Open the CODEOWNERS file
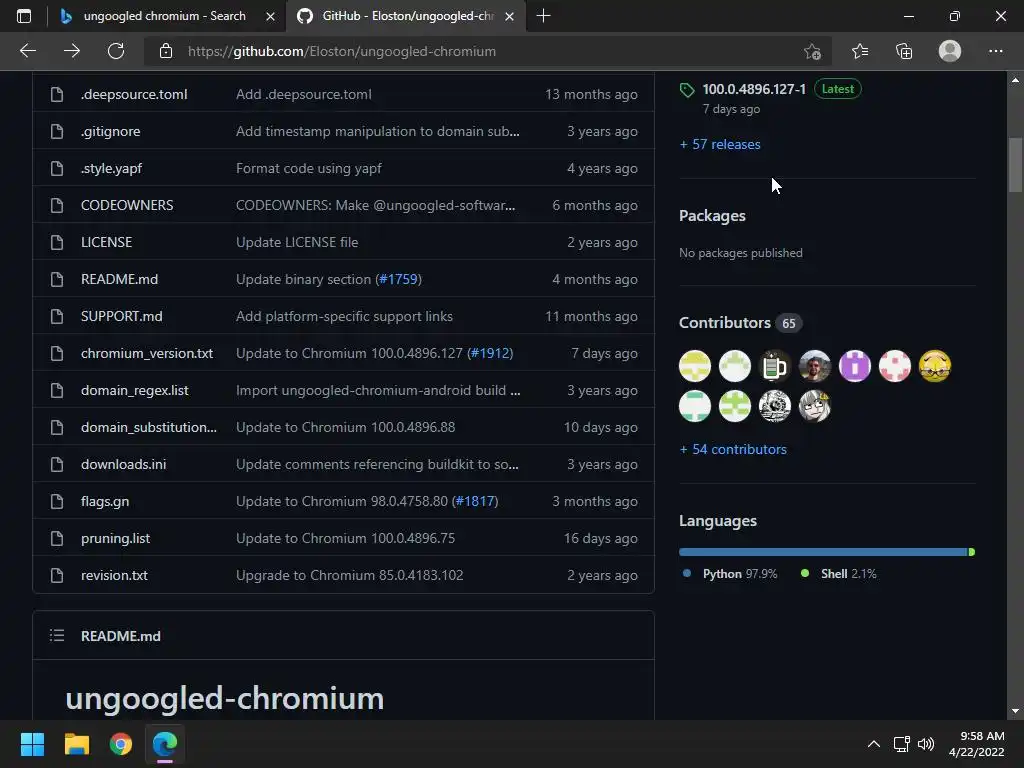 (127, 205)
